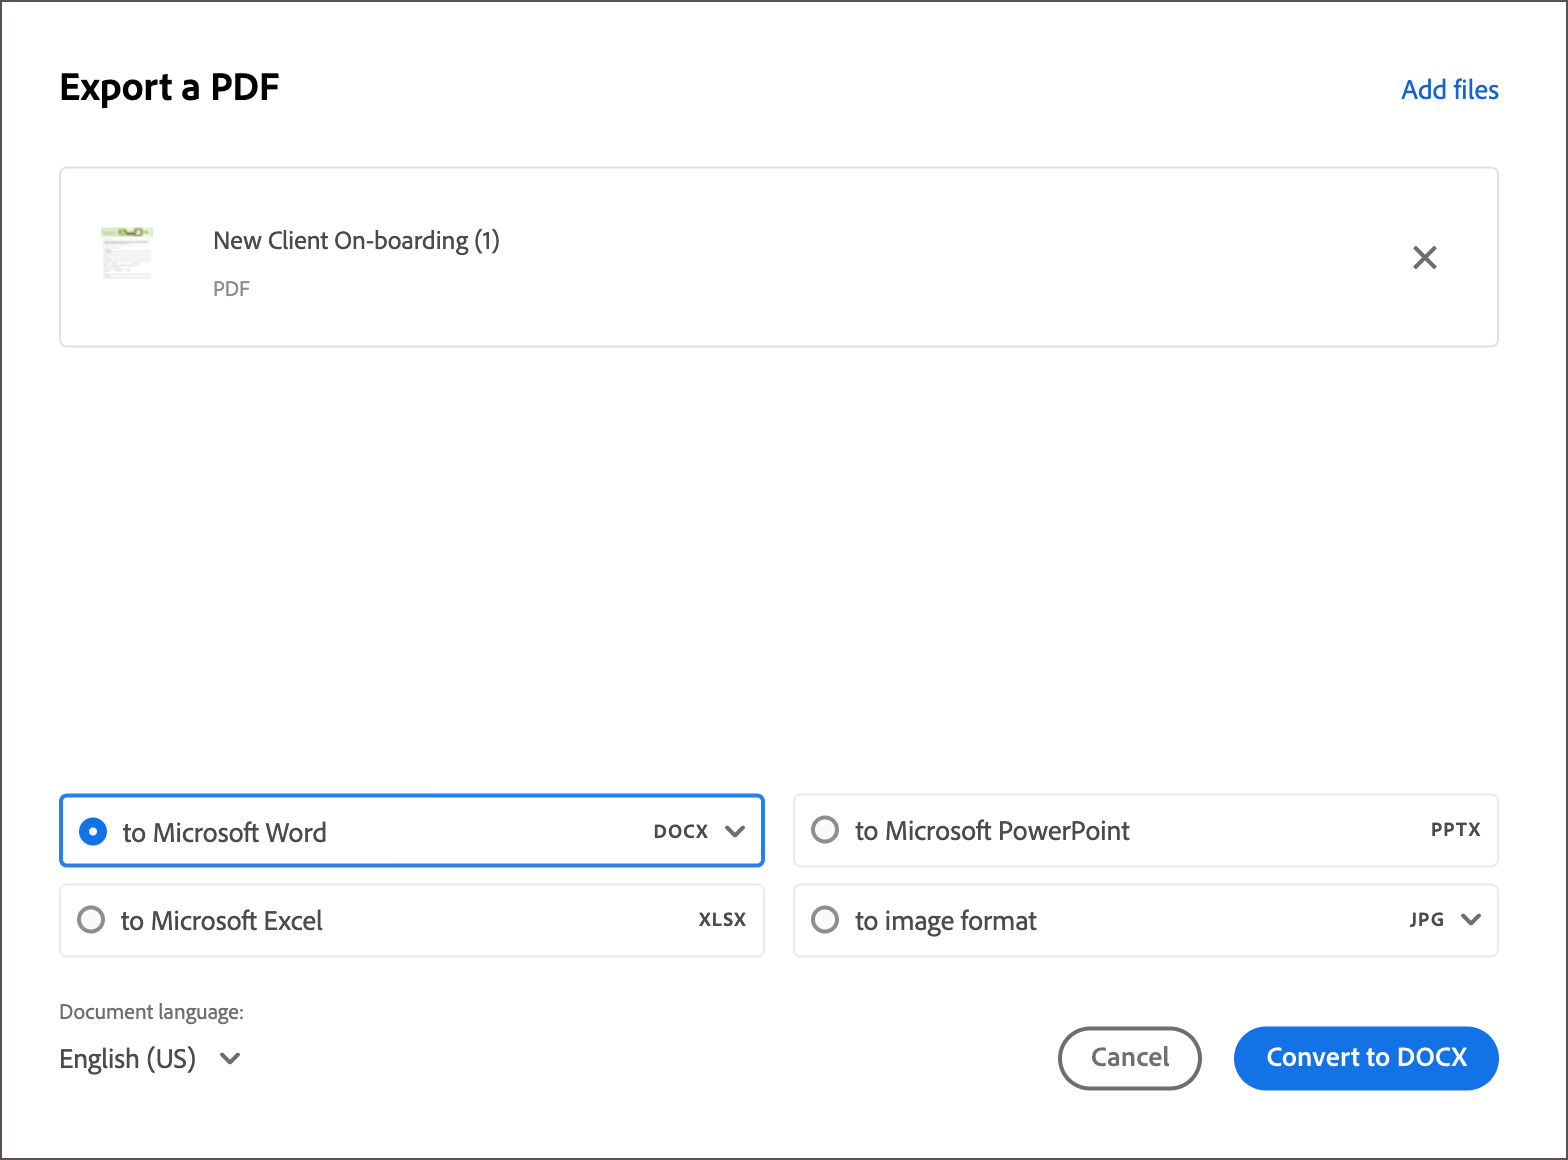
Task: Click the PDF file type label under file name
Action: [x=231, y=289]
